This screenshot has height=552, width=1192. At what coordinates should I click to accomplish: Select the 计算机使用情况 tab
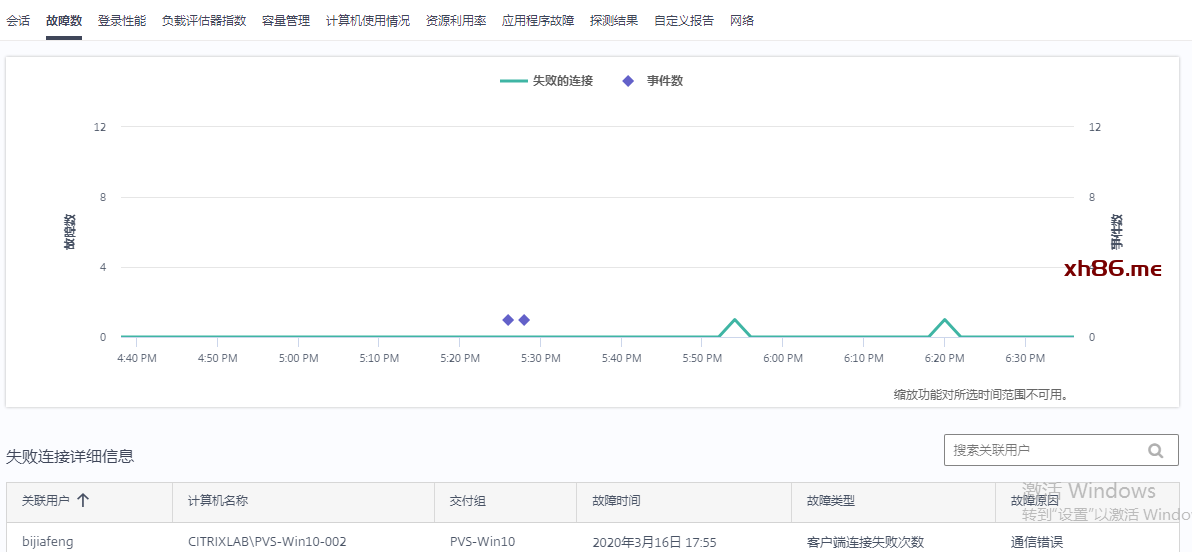pos(368,20)
